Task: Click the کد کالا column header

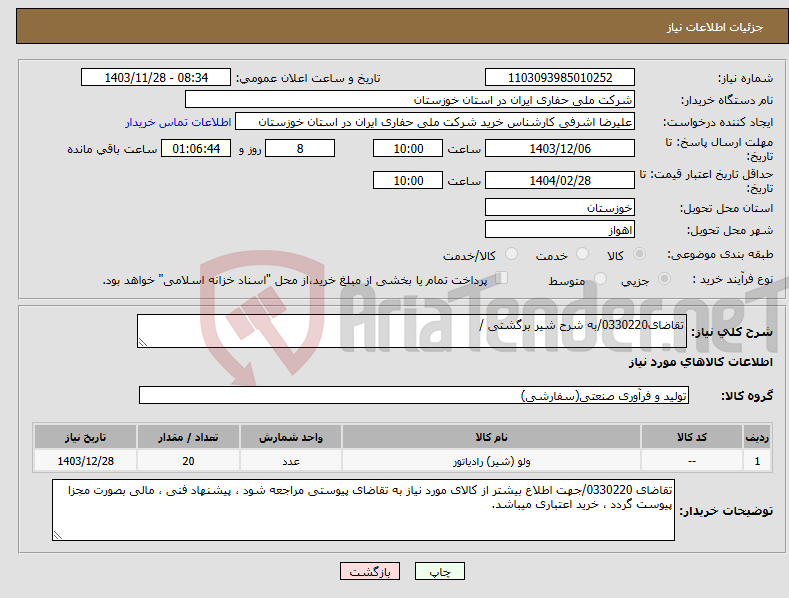Action: (x=692, y=437)
